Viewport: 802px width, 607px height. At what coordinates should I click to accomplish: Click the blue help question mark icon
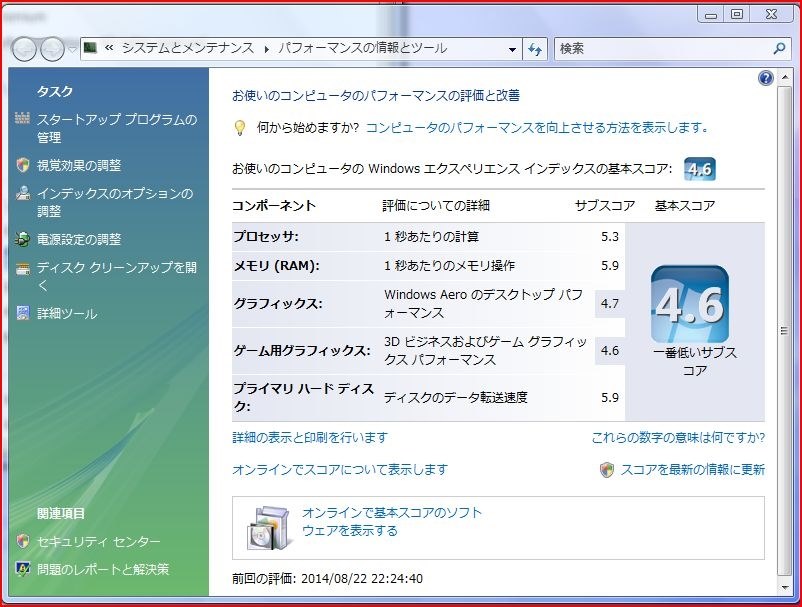[x=765, y=78]
